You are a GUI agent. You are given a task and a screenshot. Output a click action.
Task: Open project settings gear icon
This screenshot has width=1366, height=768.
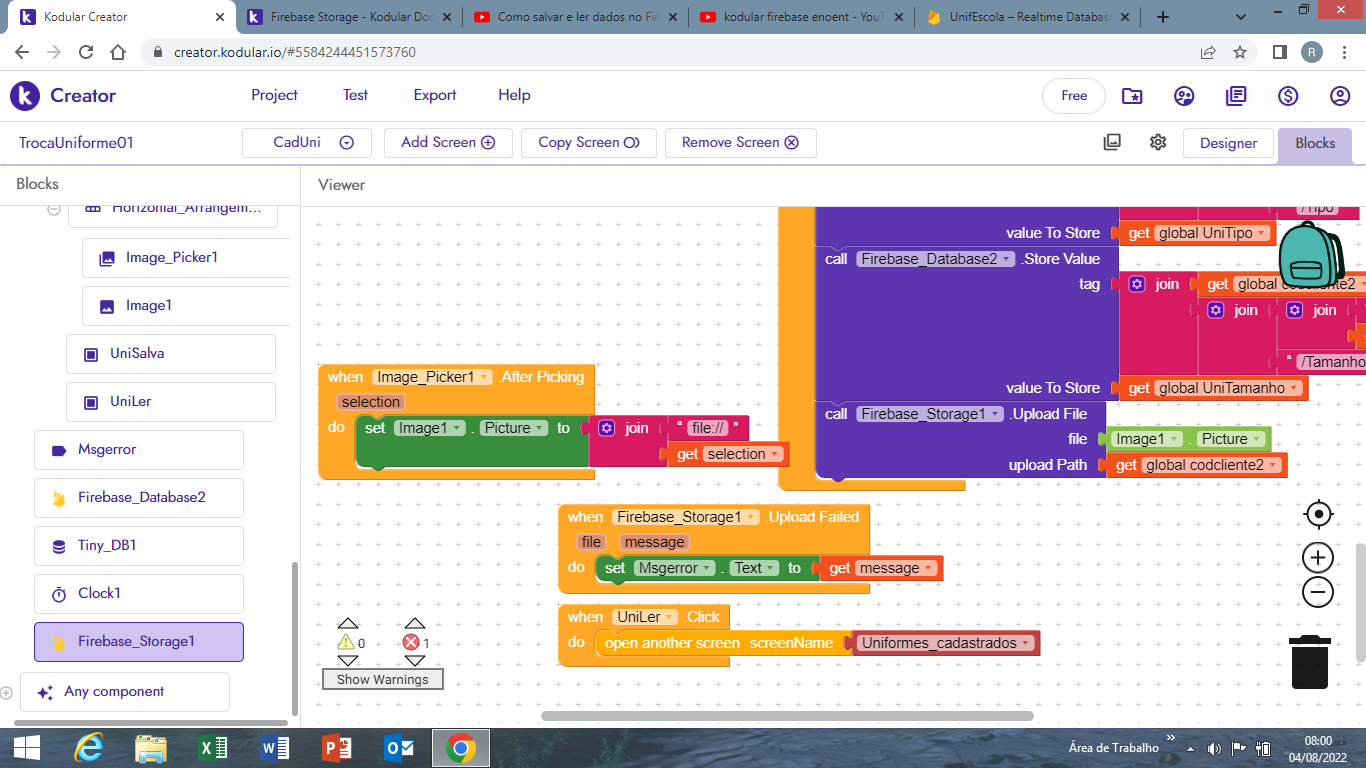pyautogui.click(x=1158, y=142)
